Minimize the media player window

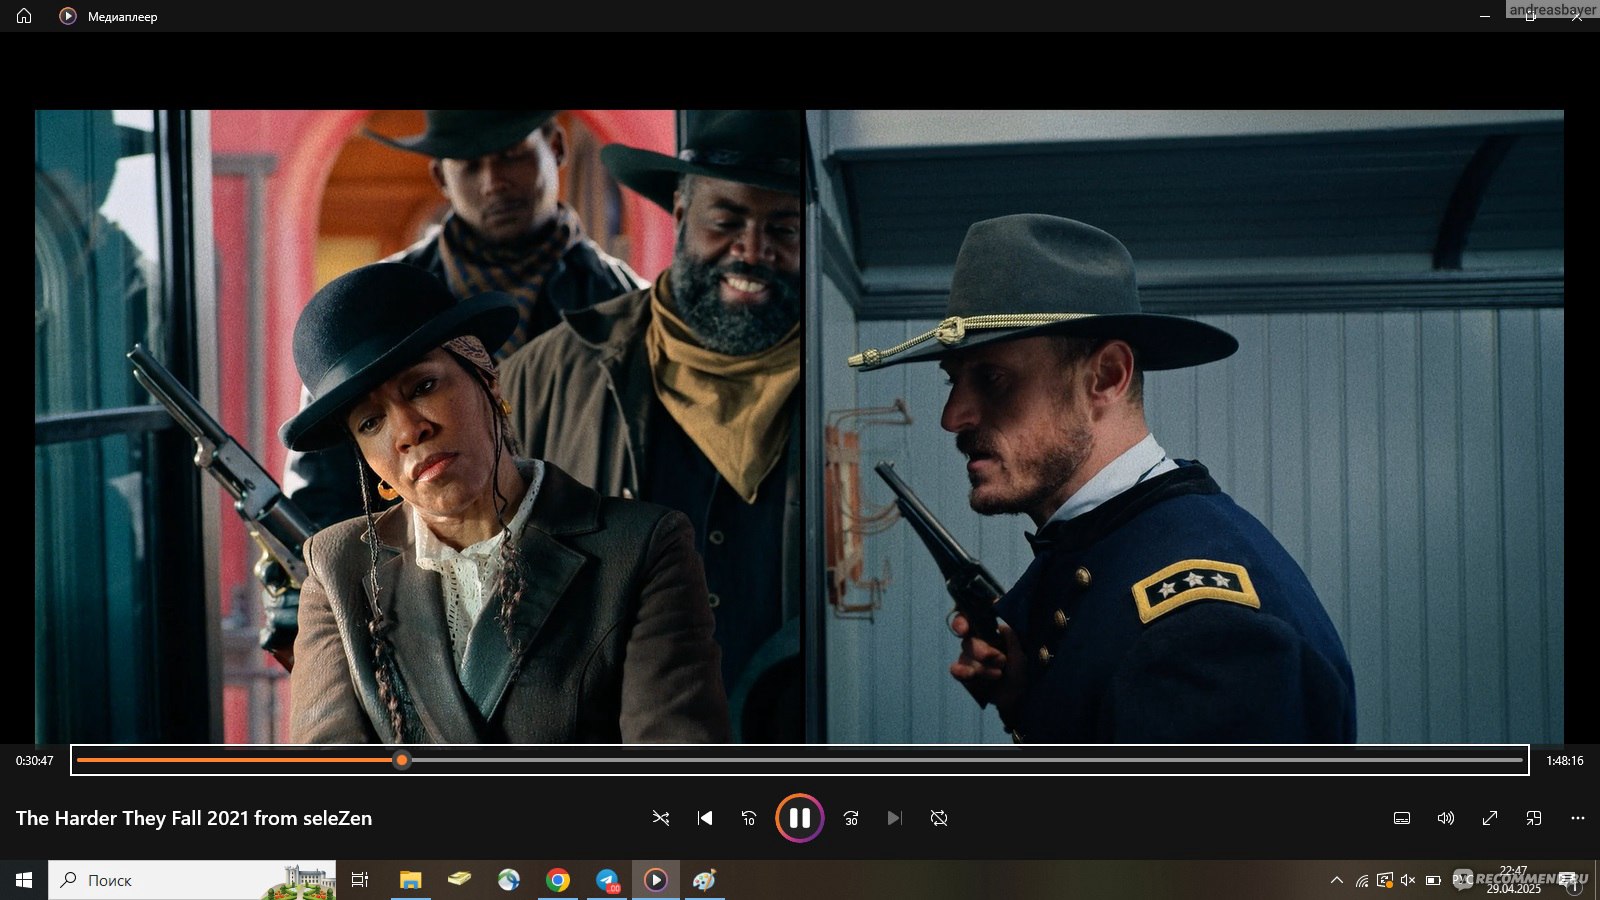coord(1485,16)
